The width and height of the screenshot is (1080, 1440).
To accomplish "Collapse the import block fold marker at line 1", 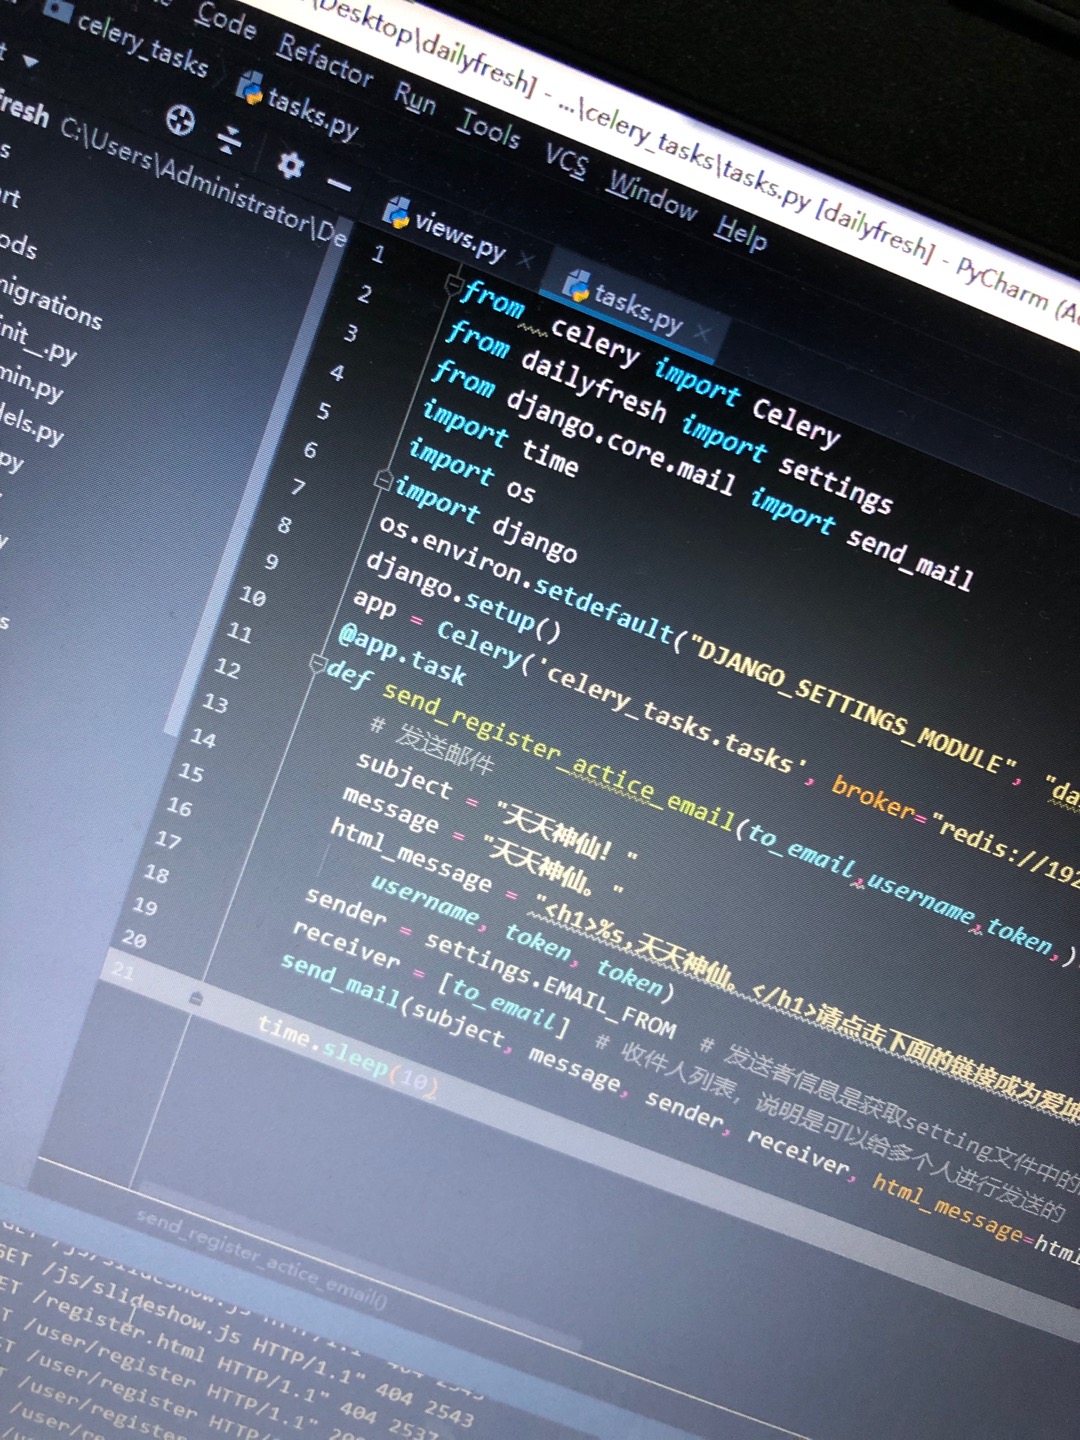I will (x=455, y=285).
